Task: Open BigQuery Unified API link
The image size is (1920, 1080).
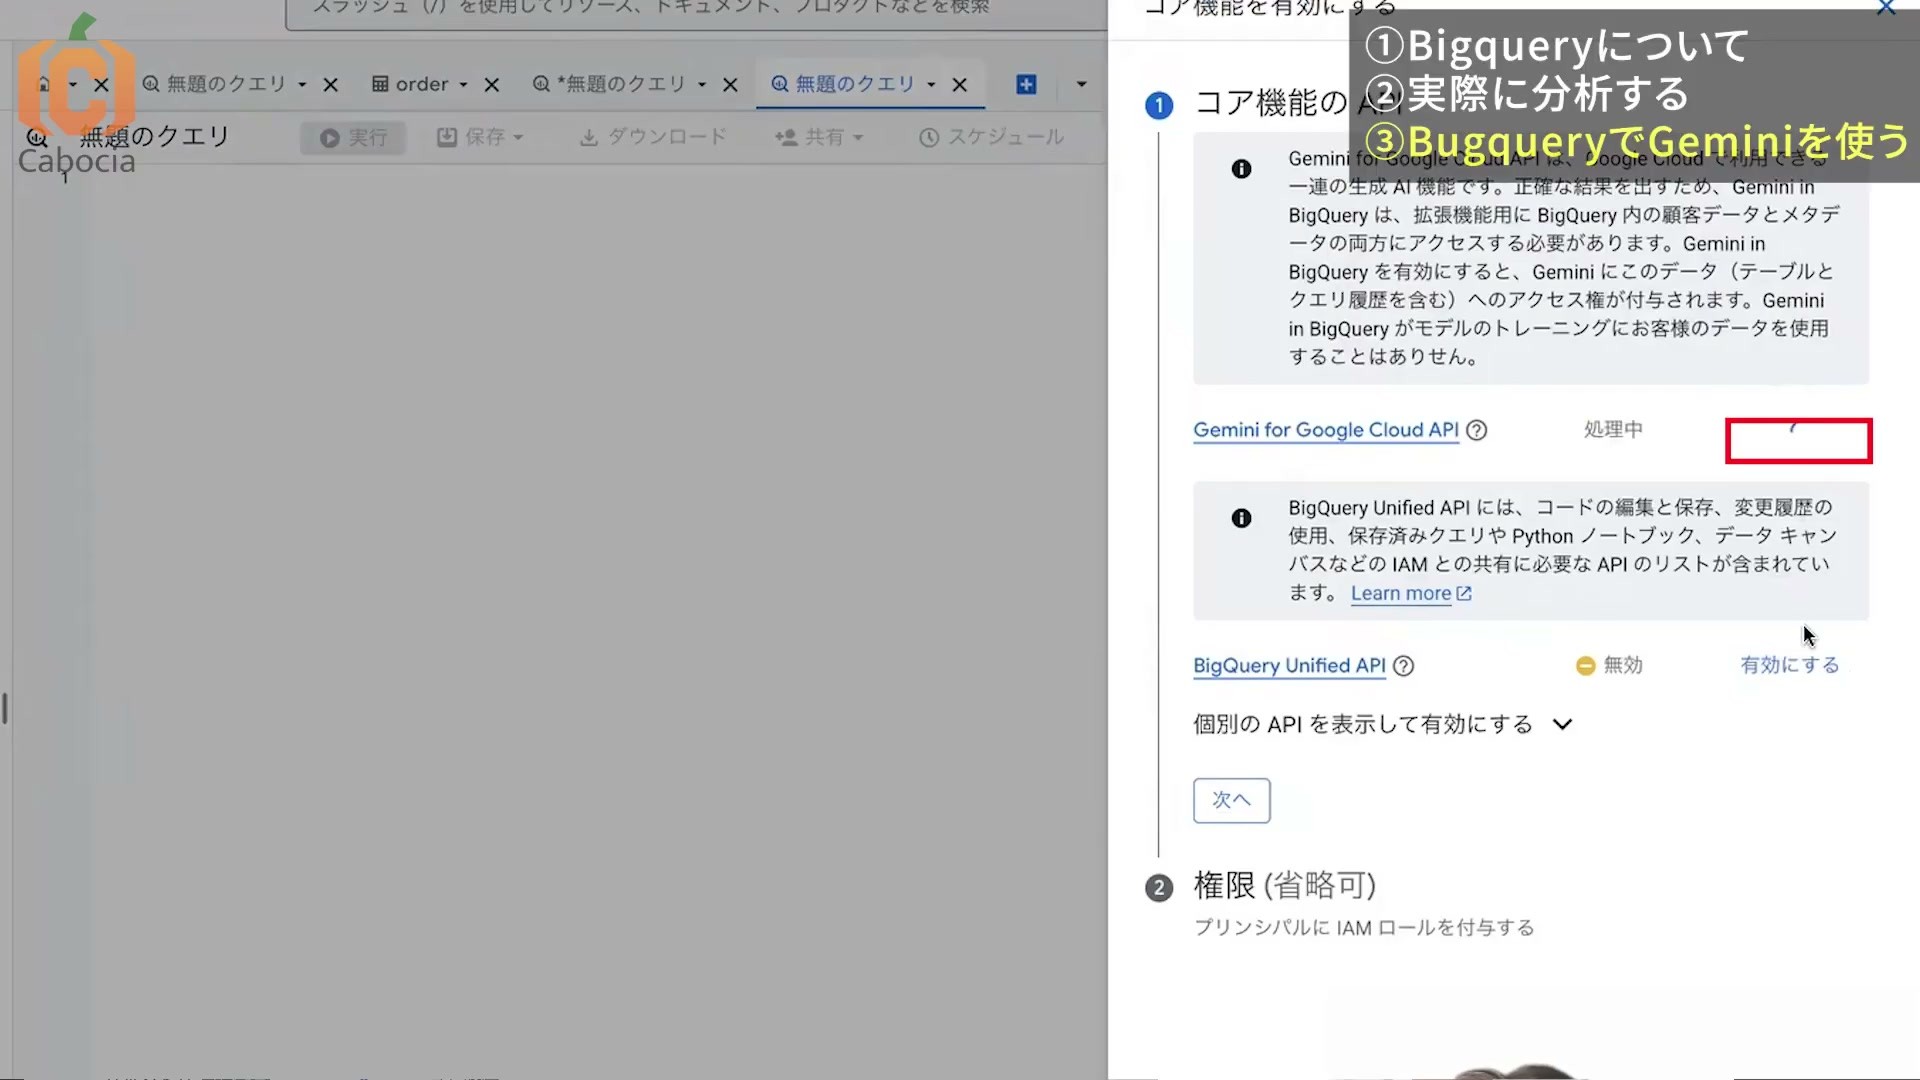Action: tap(1289, 666)
